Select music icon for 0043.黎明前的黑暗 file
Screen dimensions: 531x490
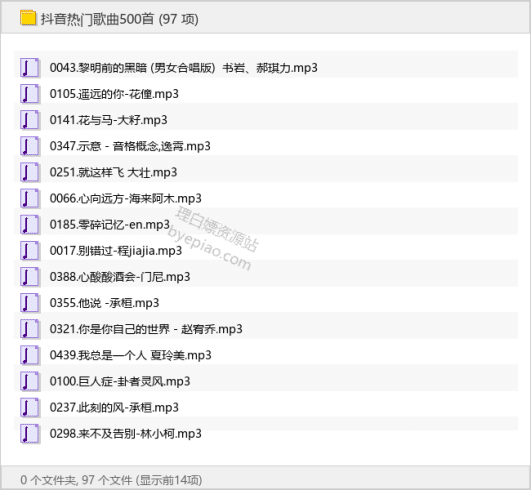click(30, 68)
